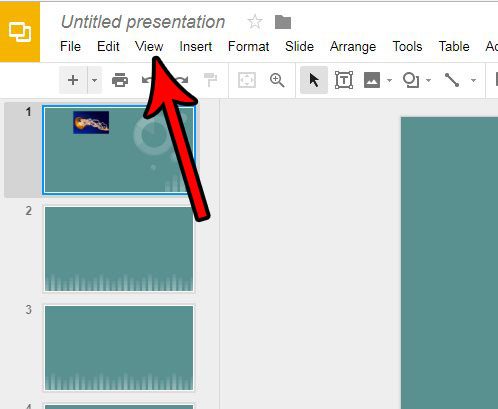
Task: Open the move-to-folder icon
Action: coord(283,22)
